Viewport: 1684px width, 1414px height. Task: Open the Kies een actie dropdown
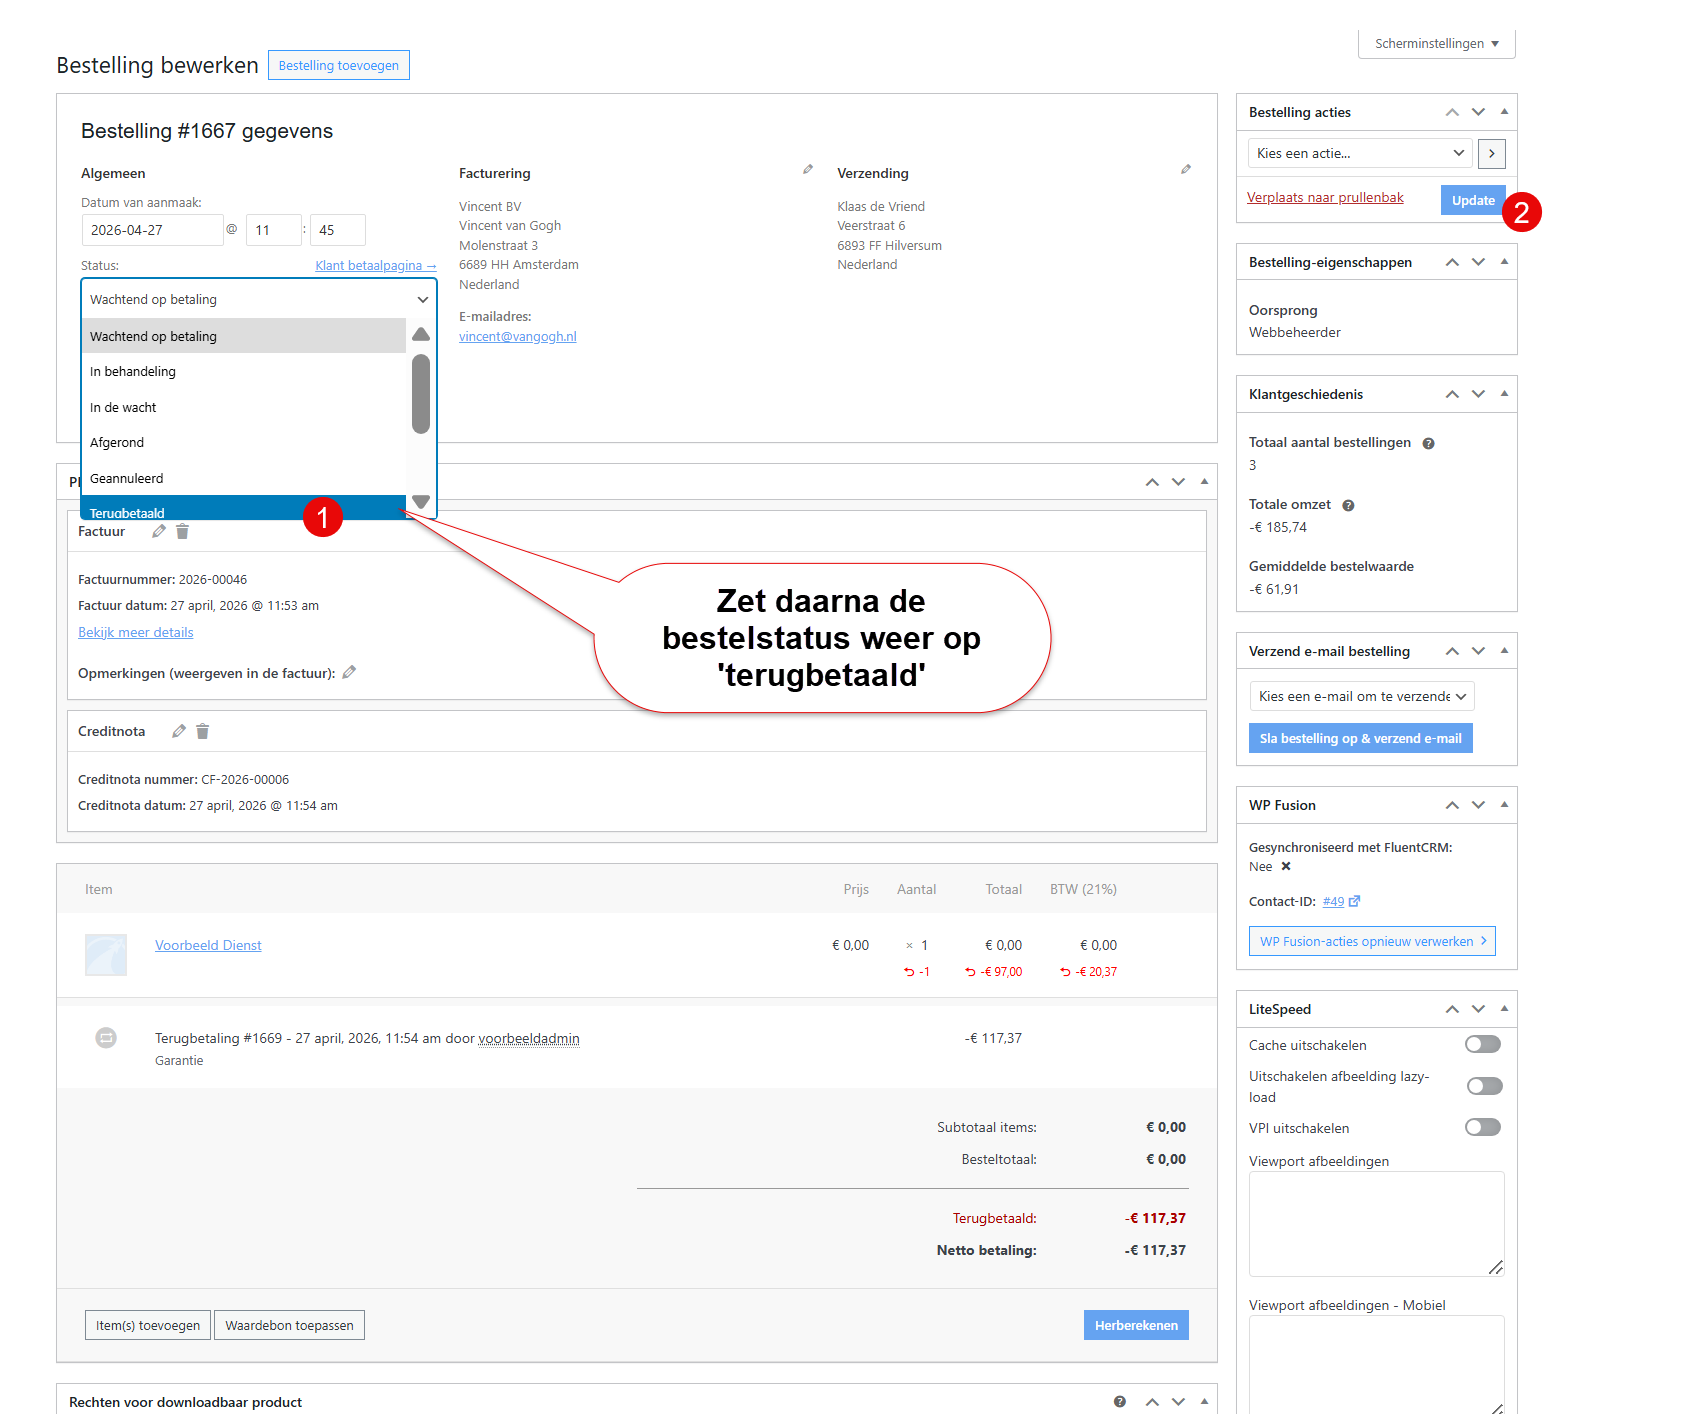[x=1360, y=153]
